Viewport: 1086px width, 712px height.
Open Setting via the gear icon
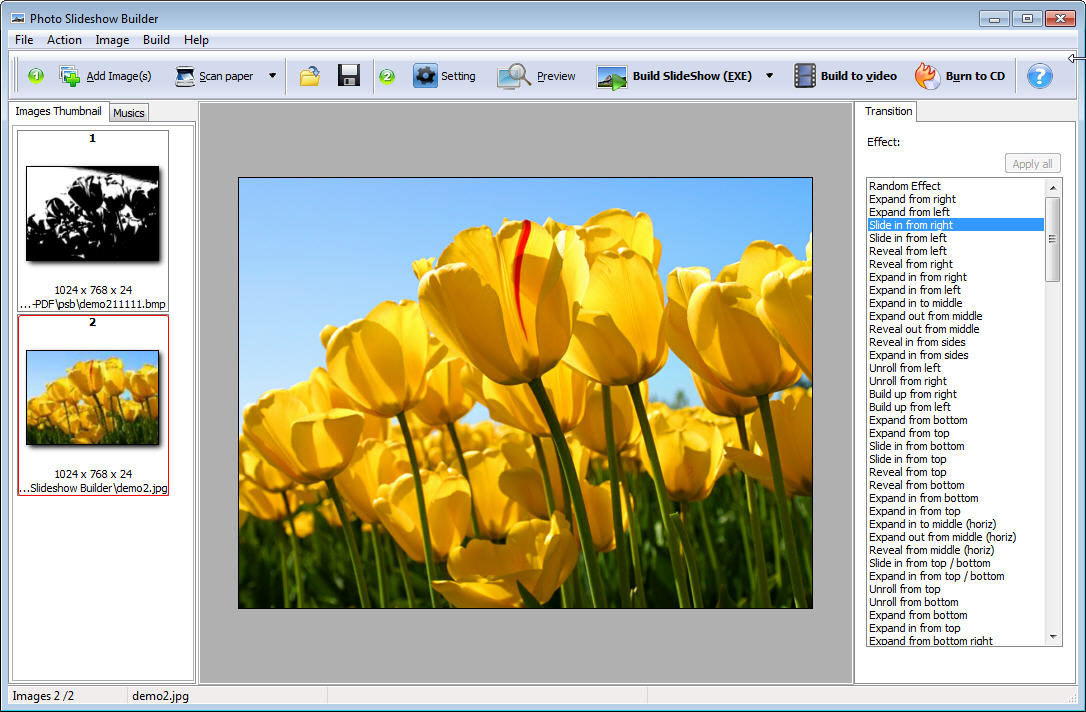(x=426, y=76)
